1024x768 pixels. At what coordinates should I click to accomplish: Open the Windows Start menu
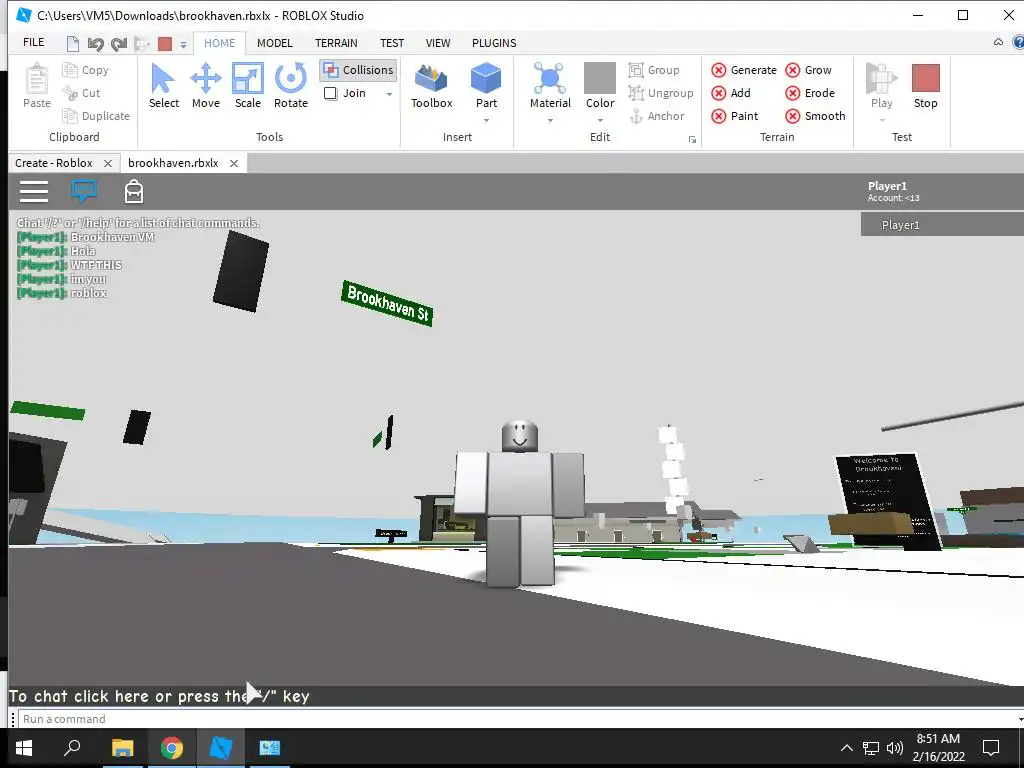(x=24, y=748)
